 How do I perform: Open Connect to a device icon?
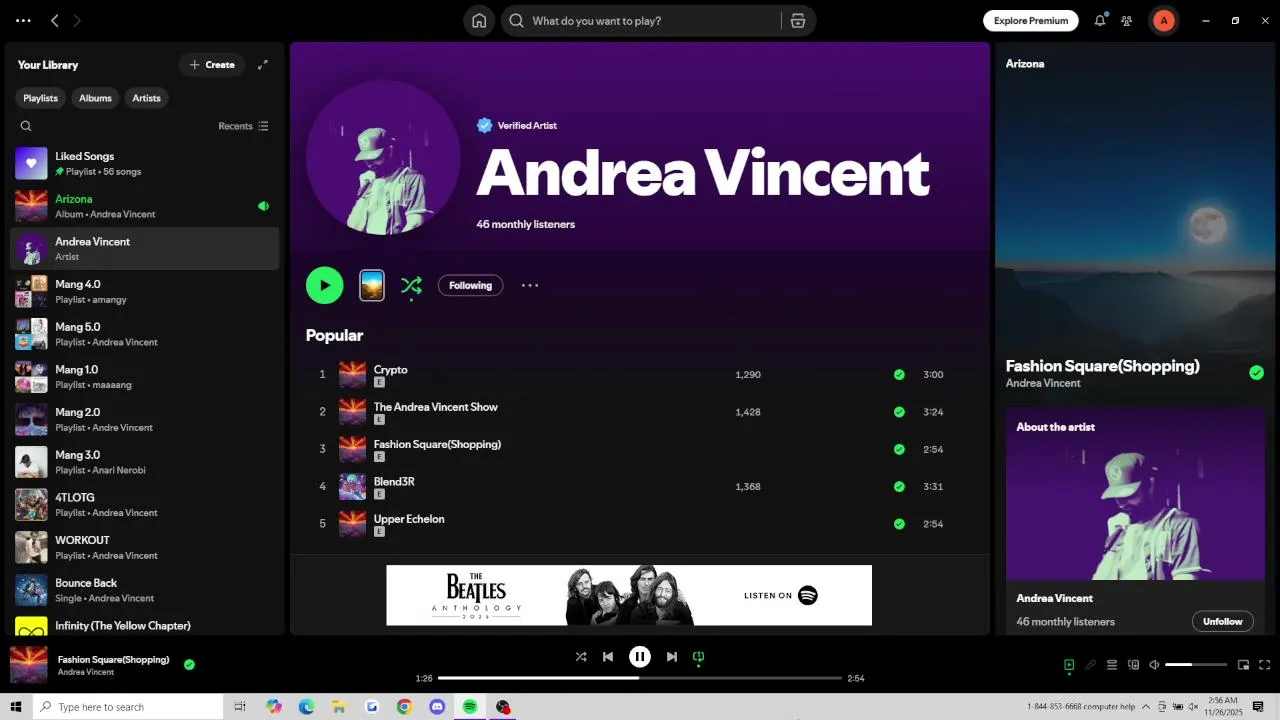coord(1133,665)
